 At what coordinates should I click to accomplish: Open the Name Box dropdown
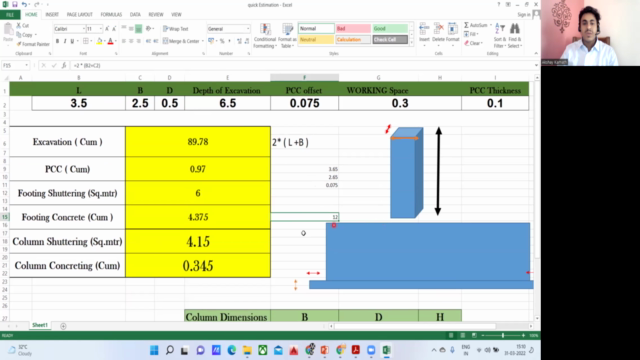[27, 65]
